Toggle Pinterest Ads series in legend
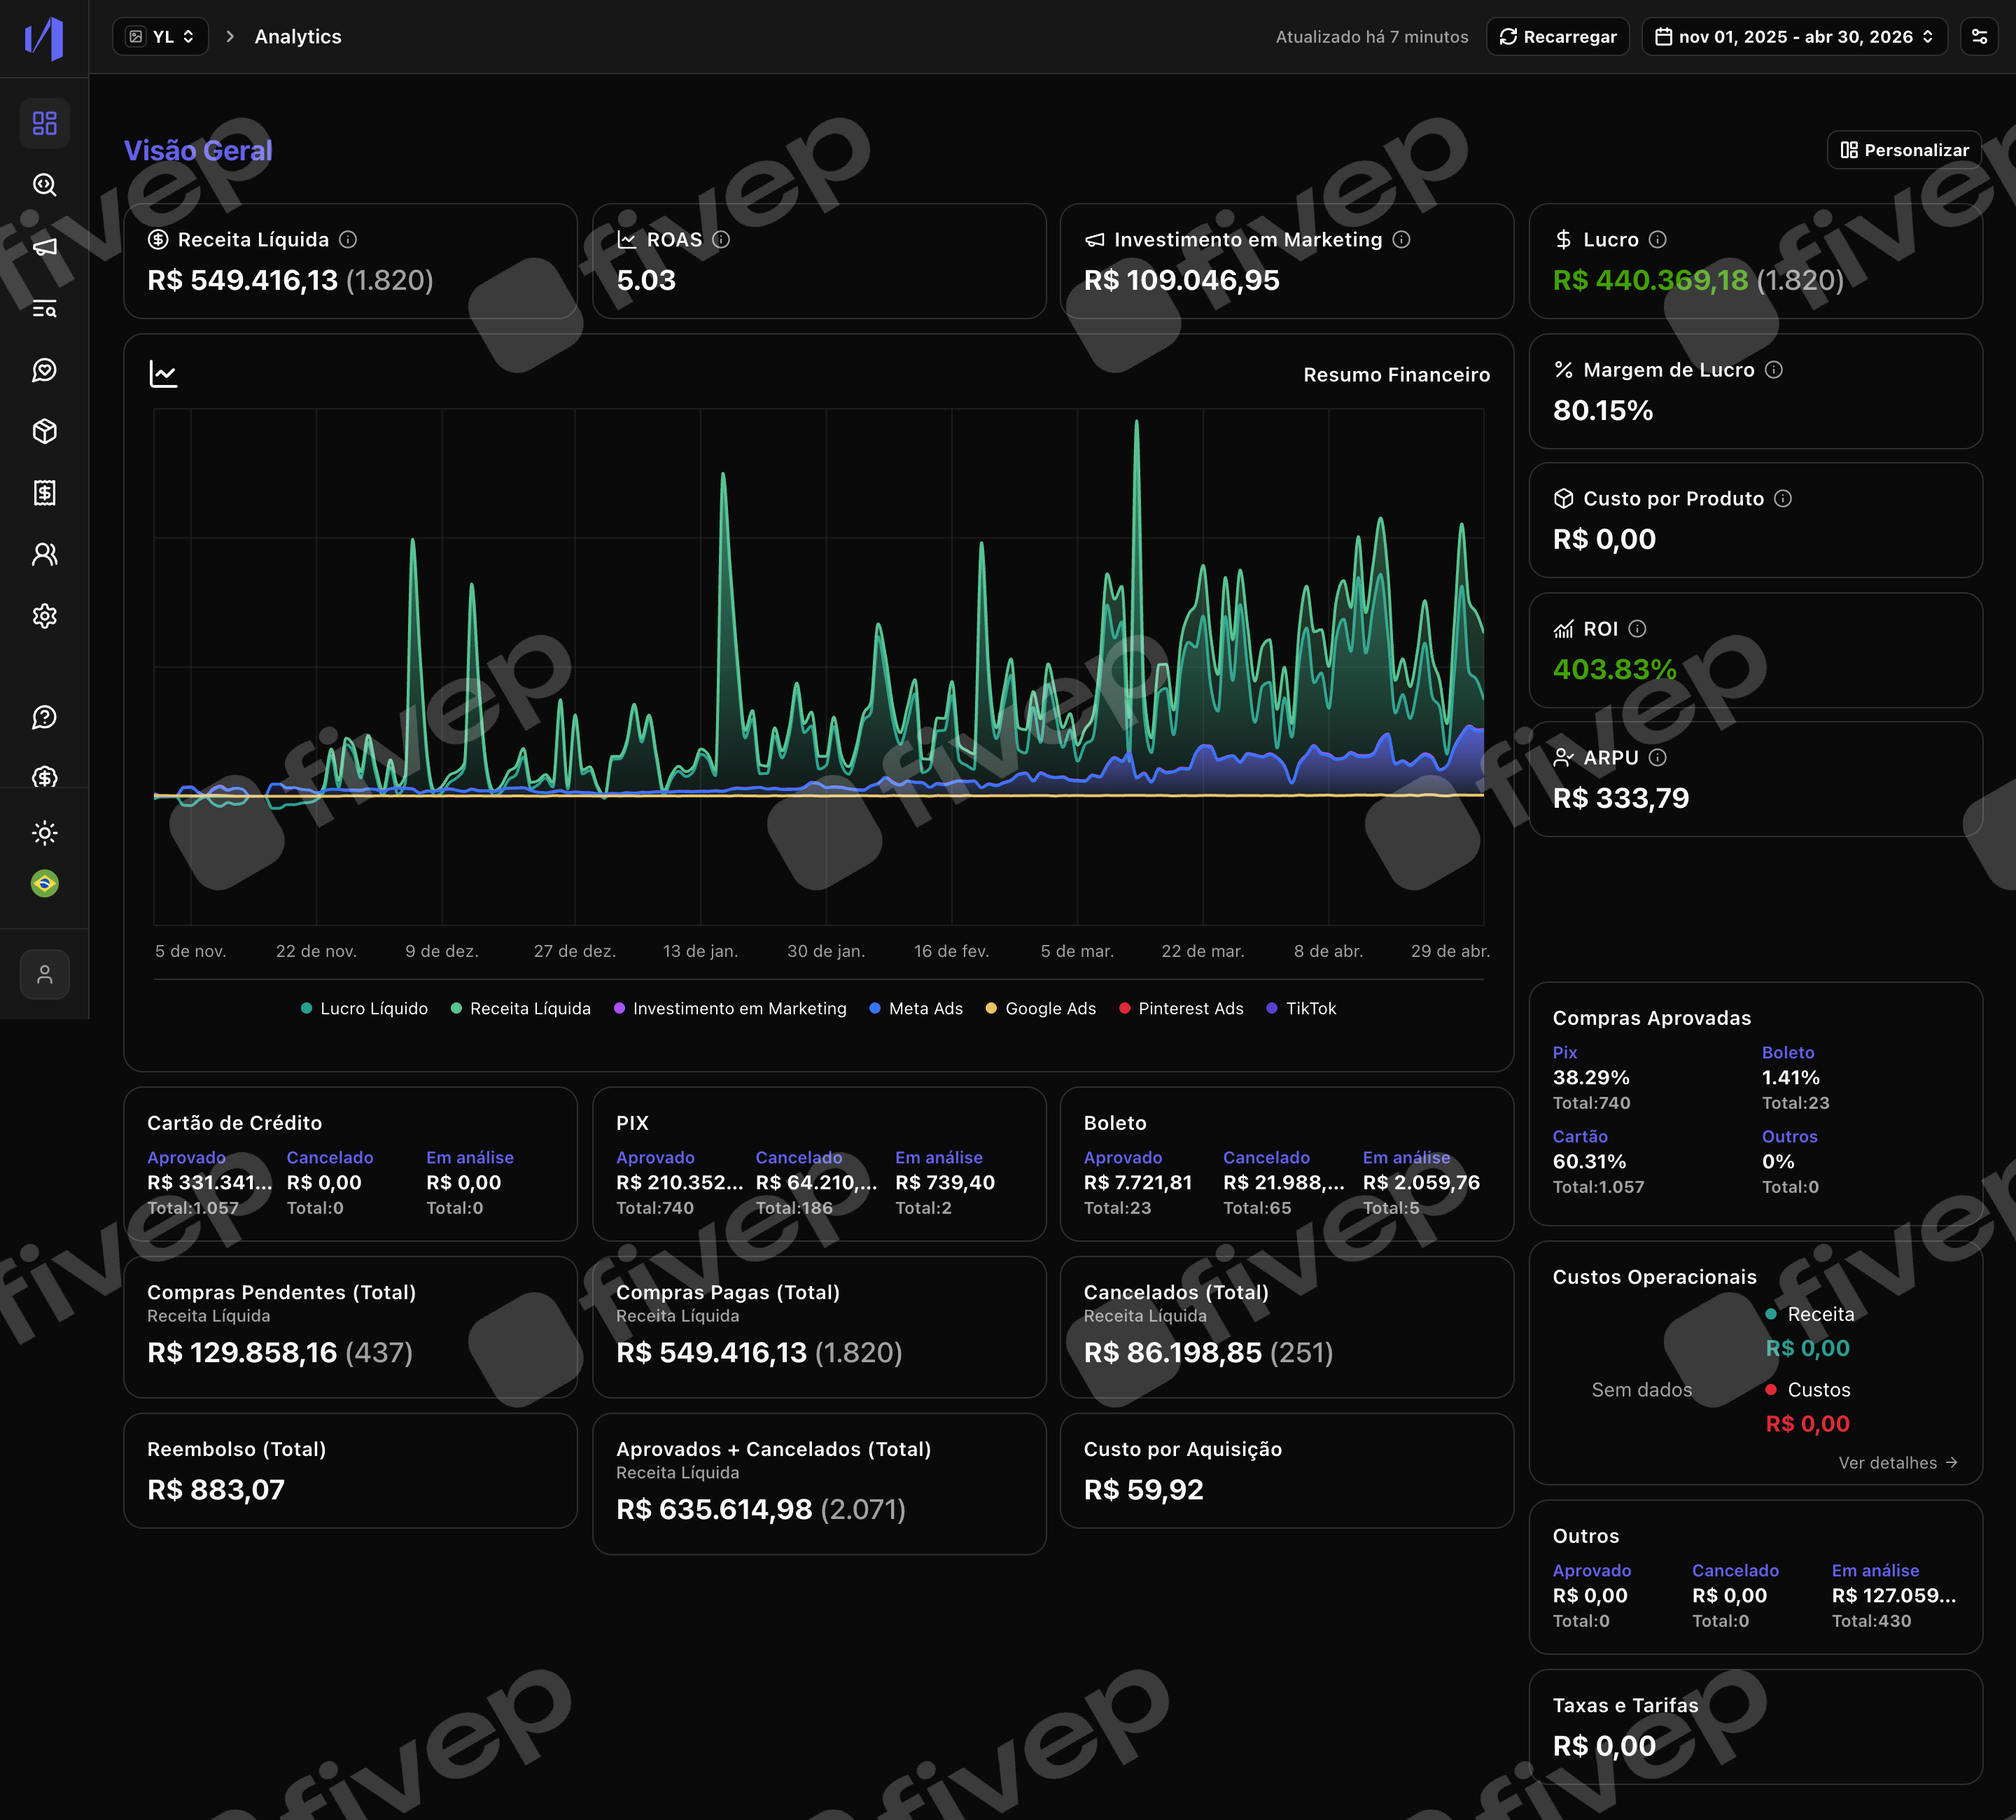The image size is (2016, 1820). tap(1181, 1008)
